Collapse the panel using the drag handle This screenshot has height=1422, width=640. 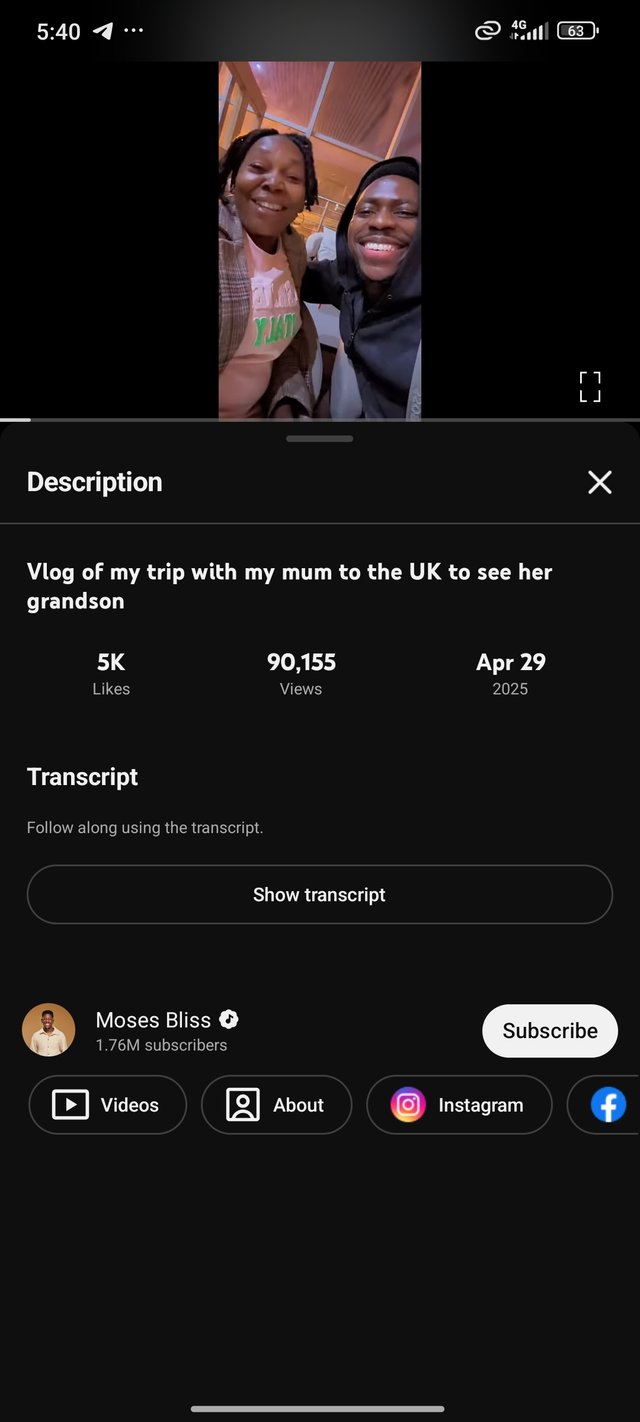tap(319, 438)
